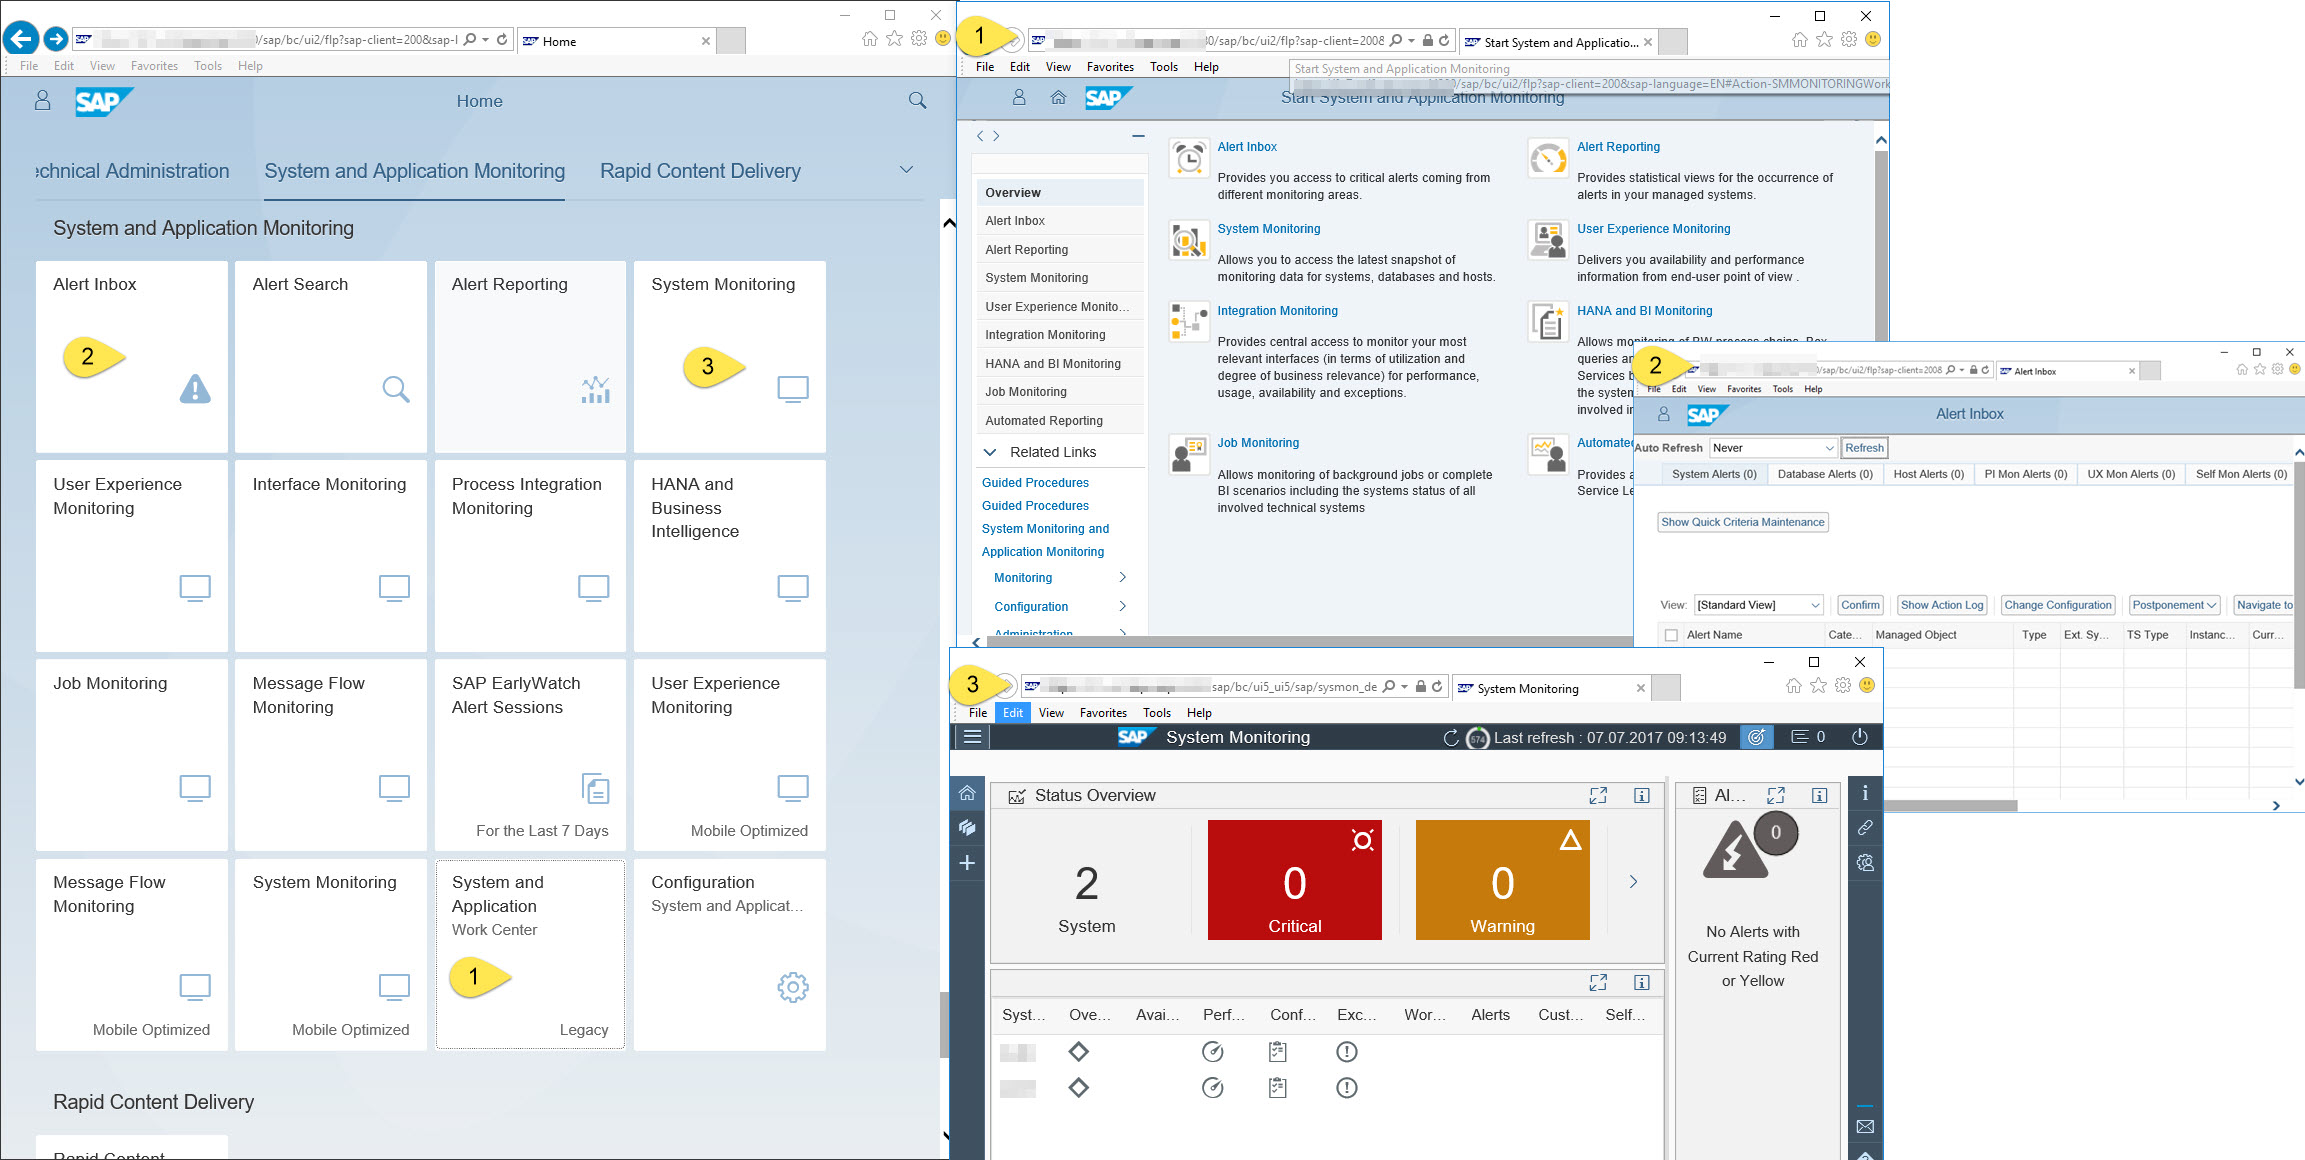Screen dimensions: 2305x1160
Task: Open the User Experience Monitoring link in Overview
Action: click(1653, 229)
